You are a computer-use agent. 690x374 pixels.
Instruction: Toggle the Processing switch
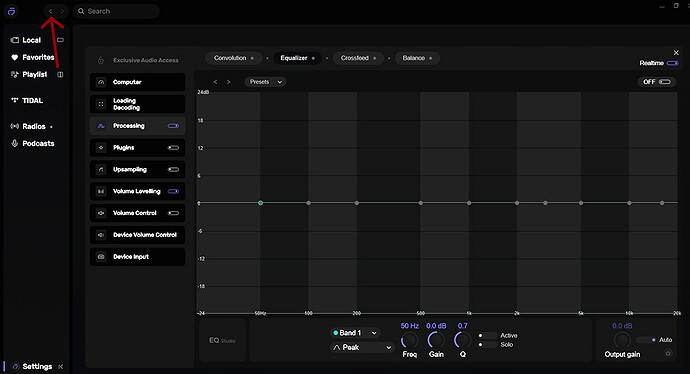[x=173, y=126]
